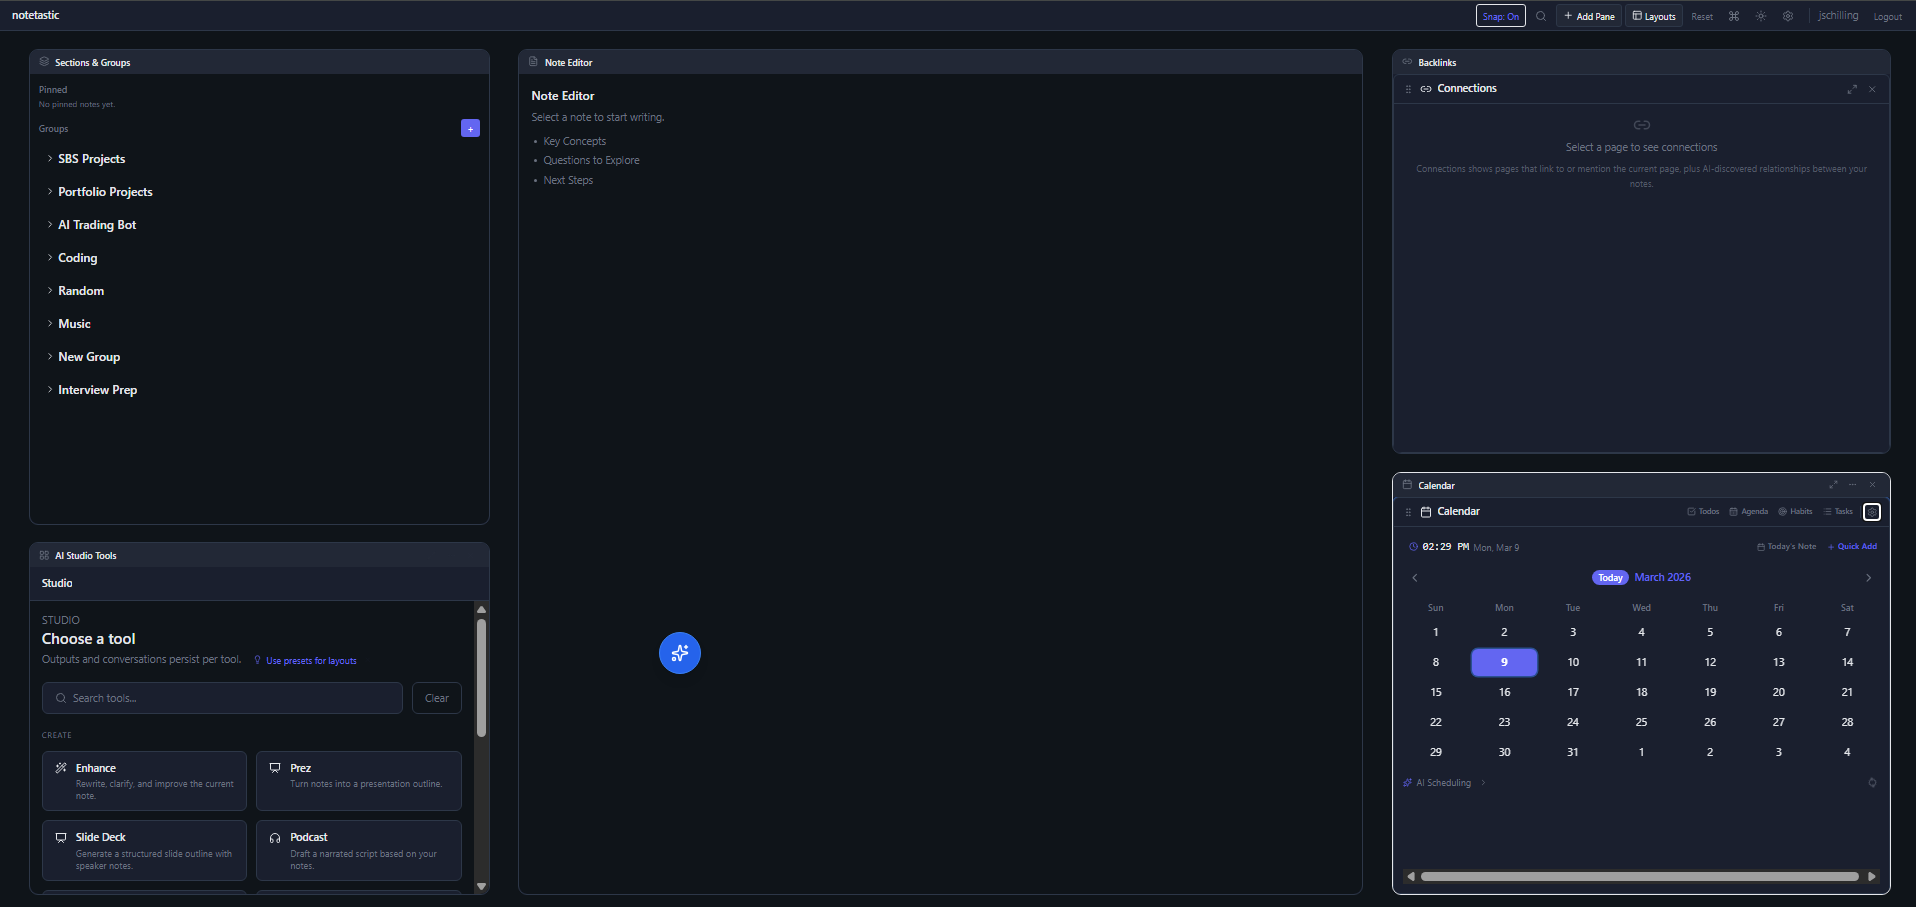
Task: Click the search magnifier icon in top bar
Action: coord(1541,16)
